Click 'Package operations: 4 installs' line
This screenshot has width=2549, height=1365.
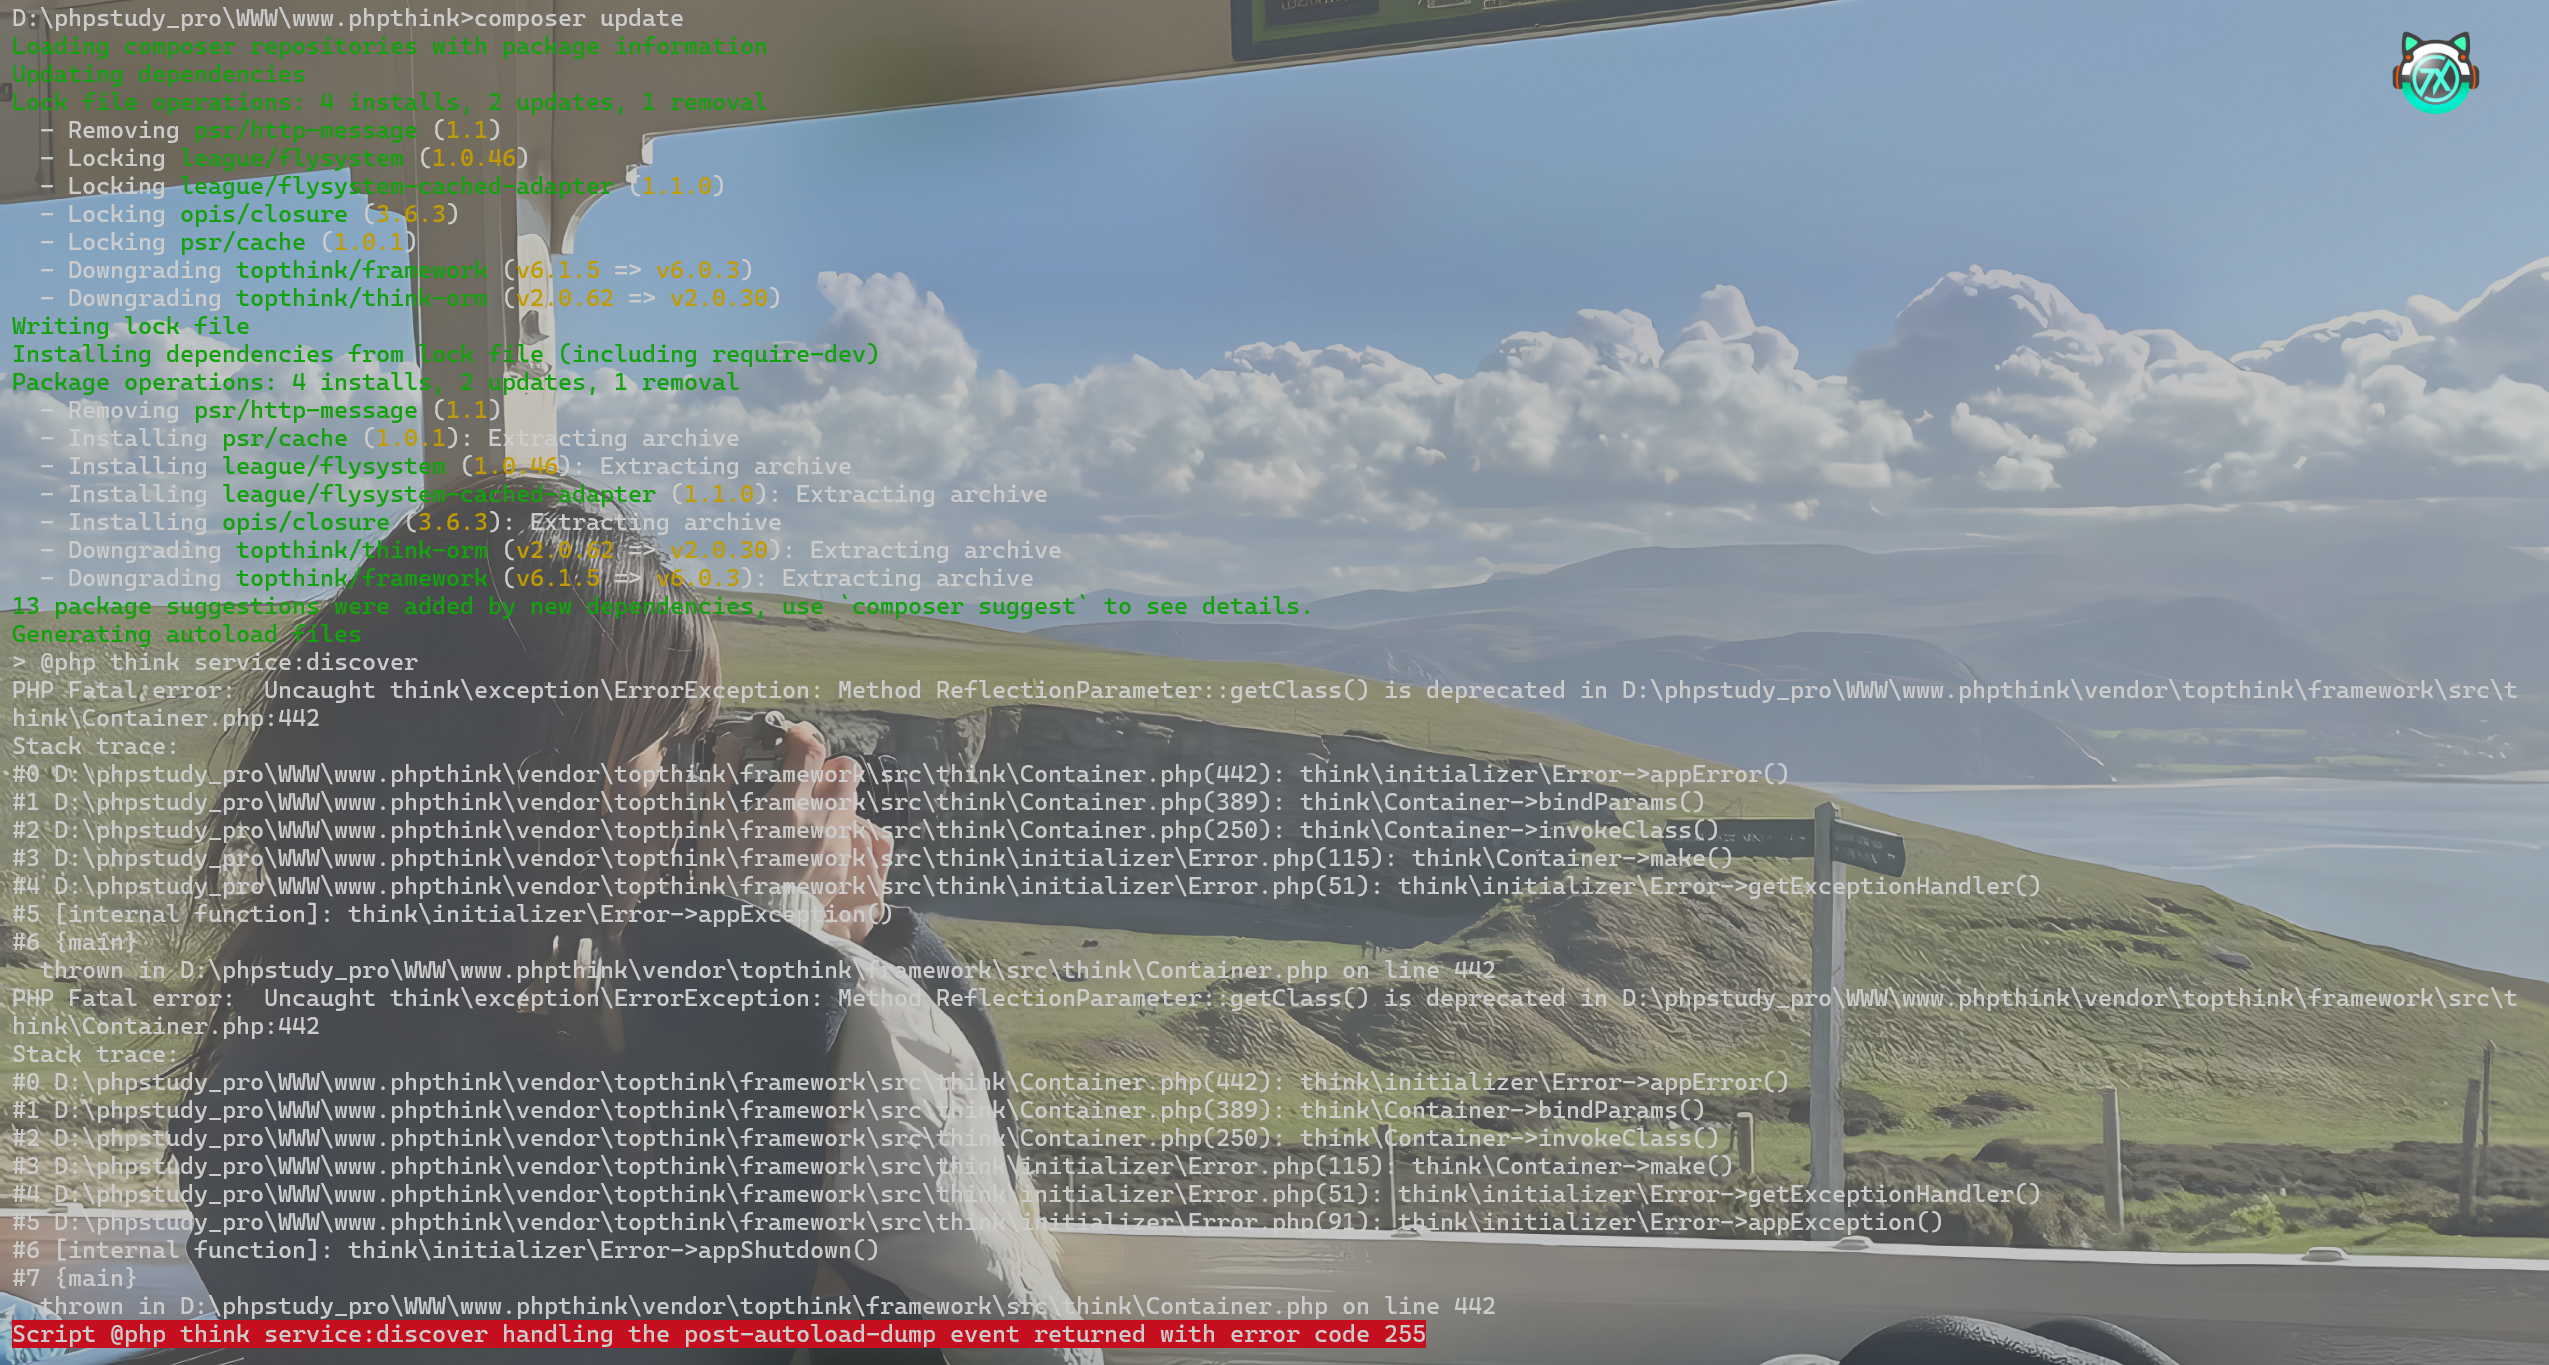click(375, 382)
